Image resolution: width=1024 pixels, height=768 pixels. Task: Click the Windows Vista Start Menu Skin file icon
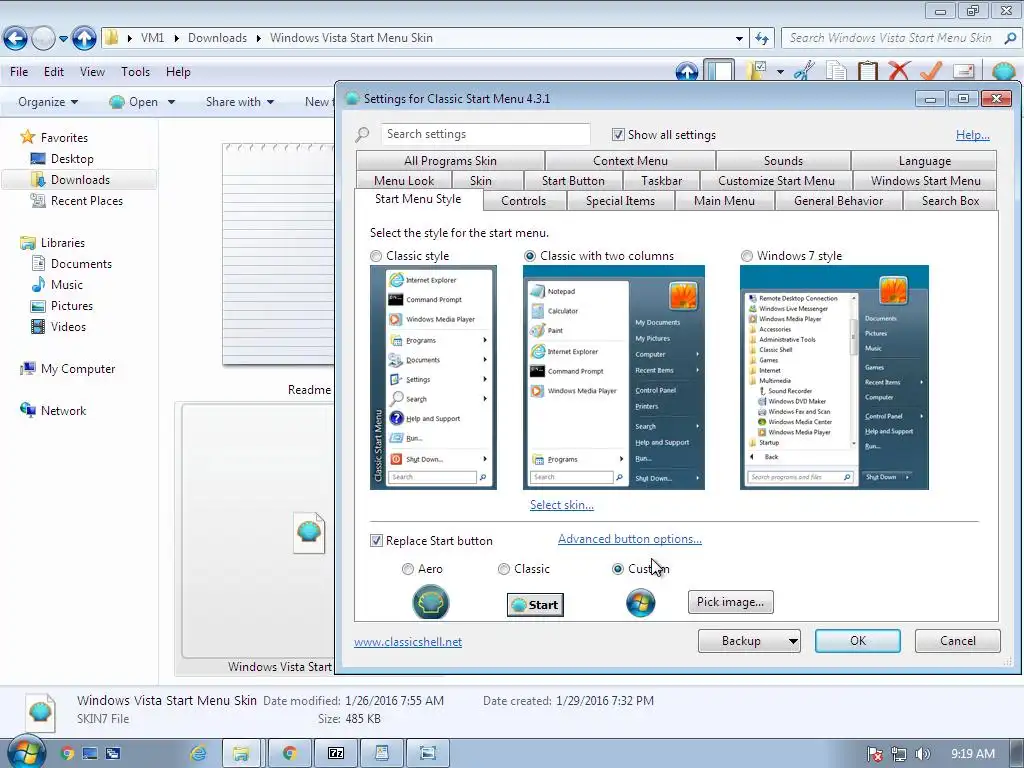pos(309,532)
